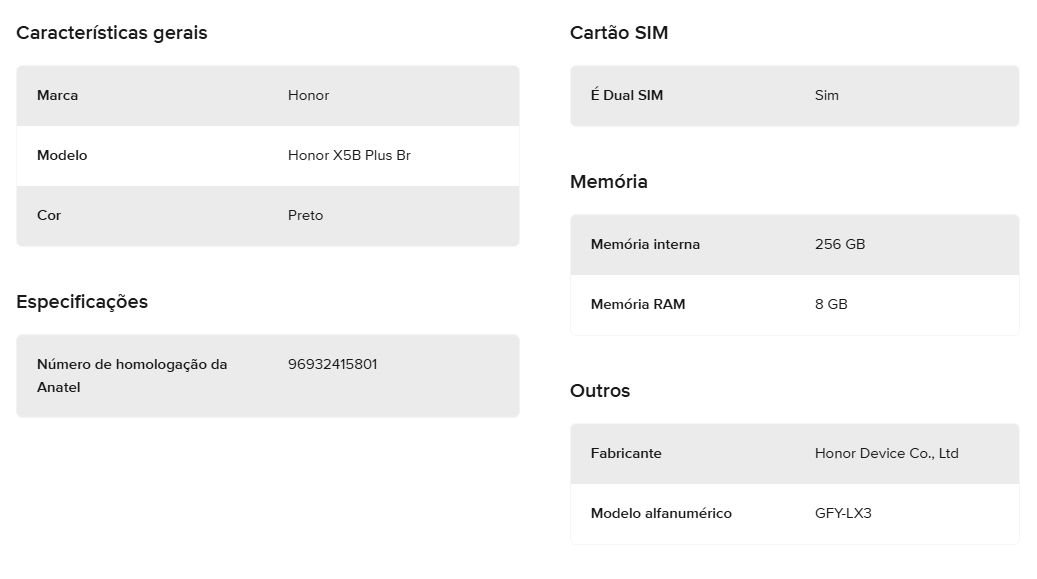Click the Número de homologação da Anatel label
Viewport: 1037px width, 579px height.
point(132,376)
